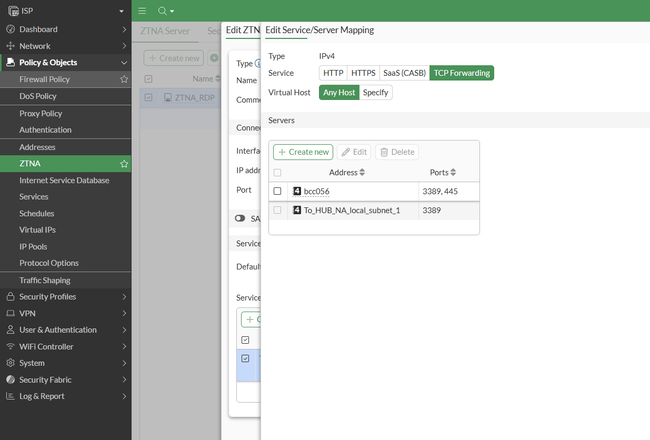Toggle header checkbox in service mapping table
Screen dimensions: 650x440
click(245, 340)
